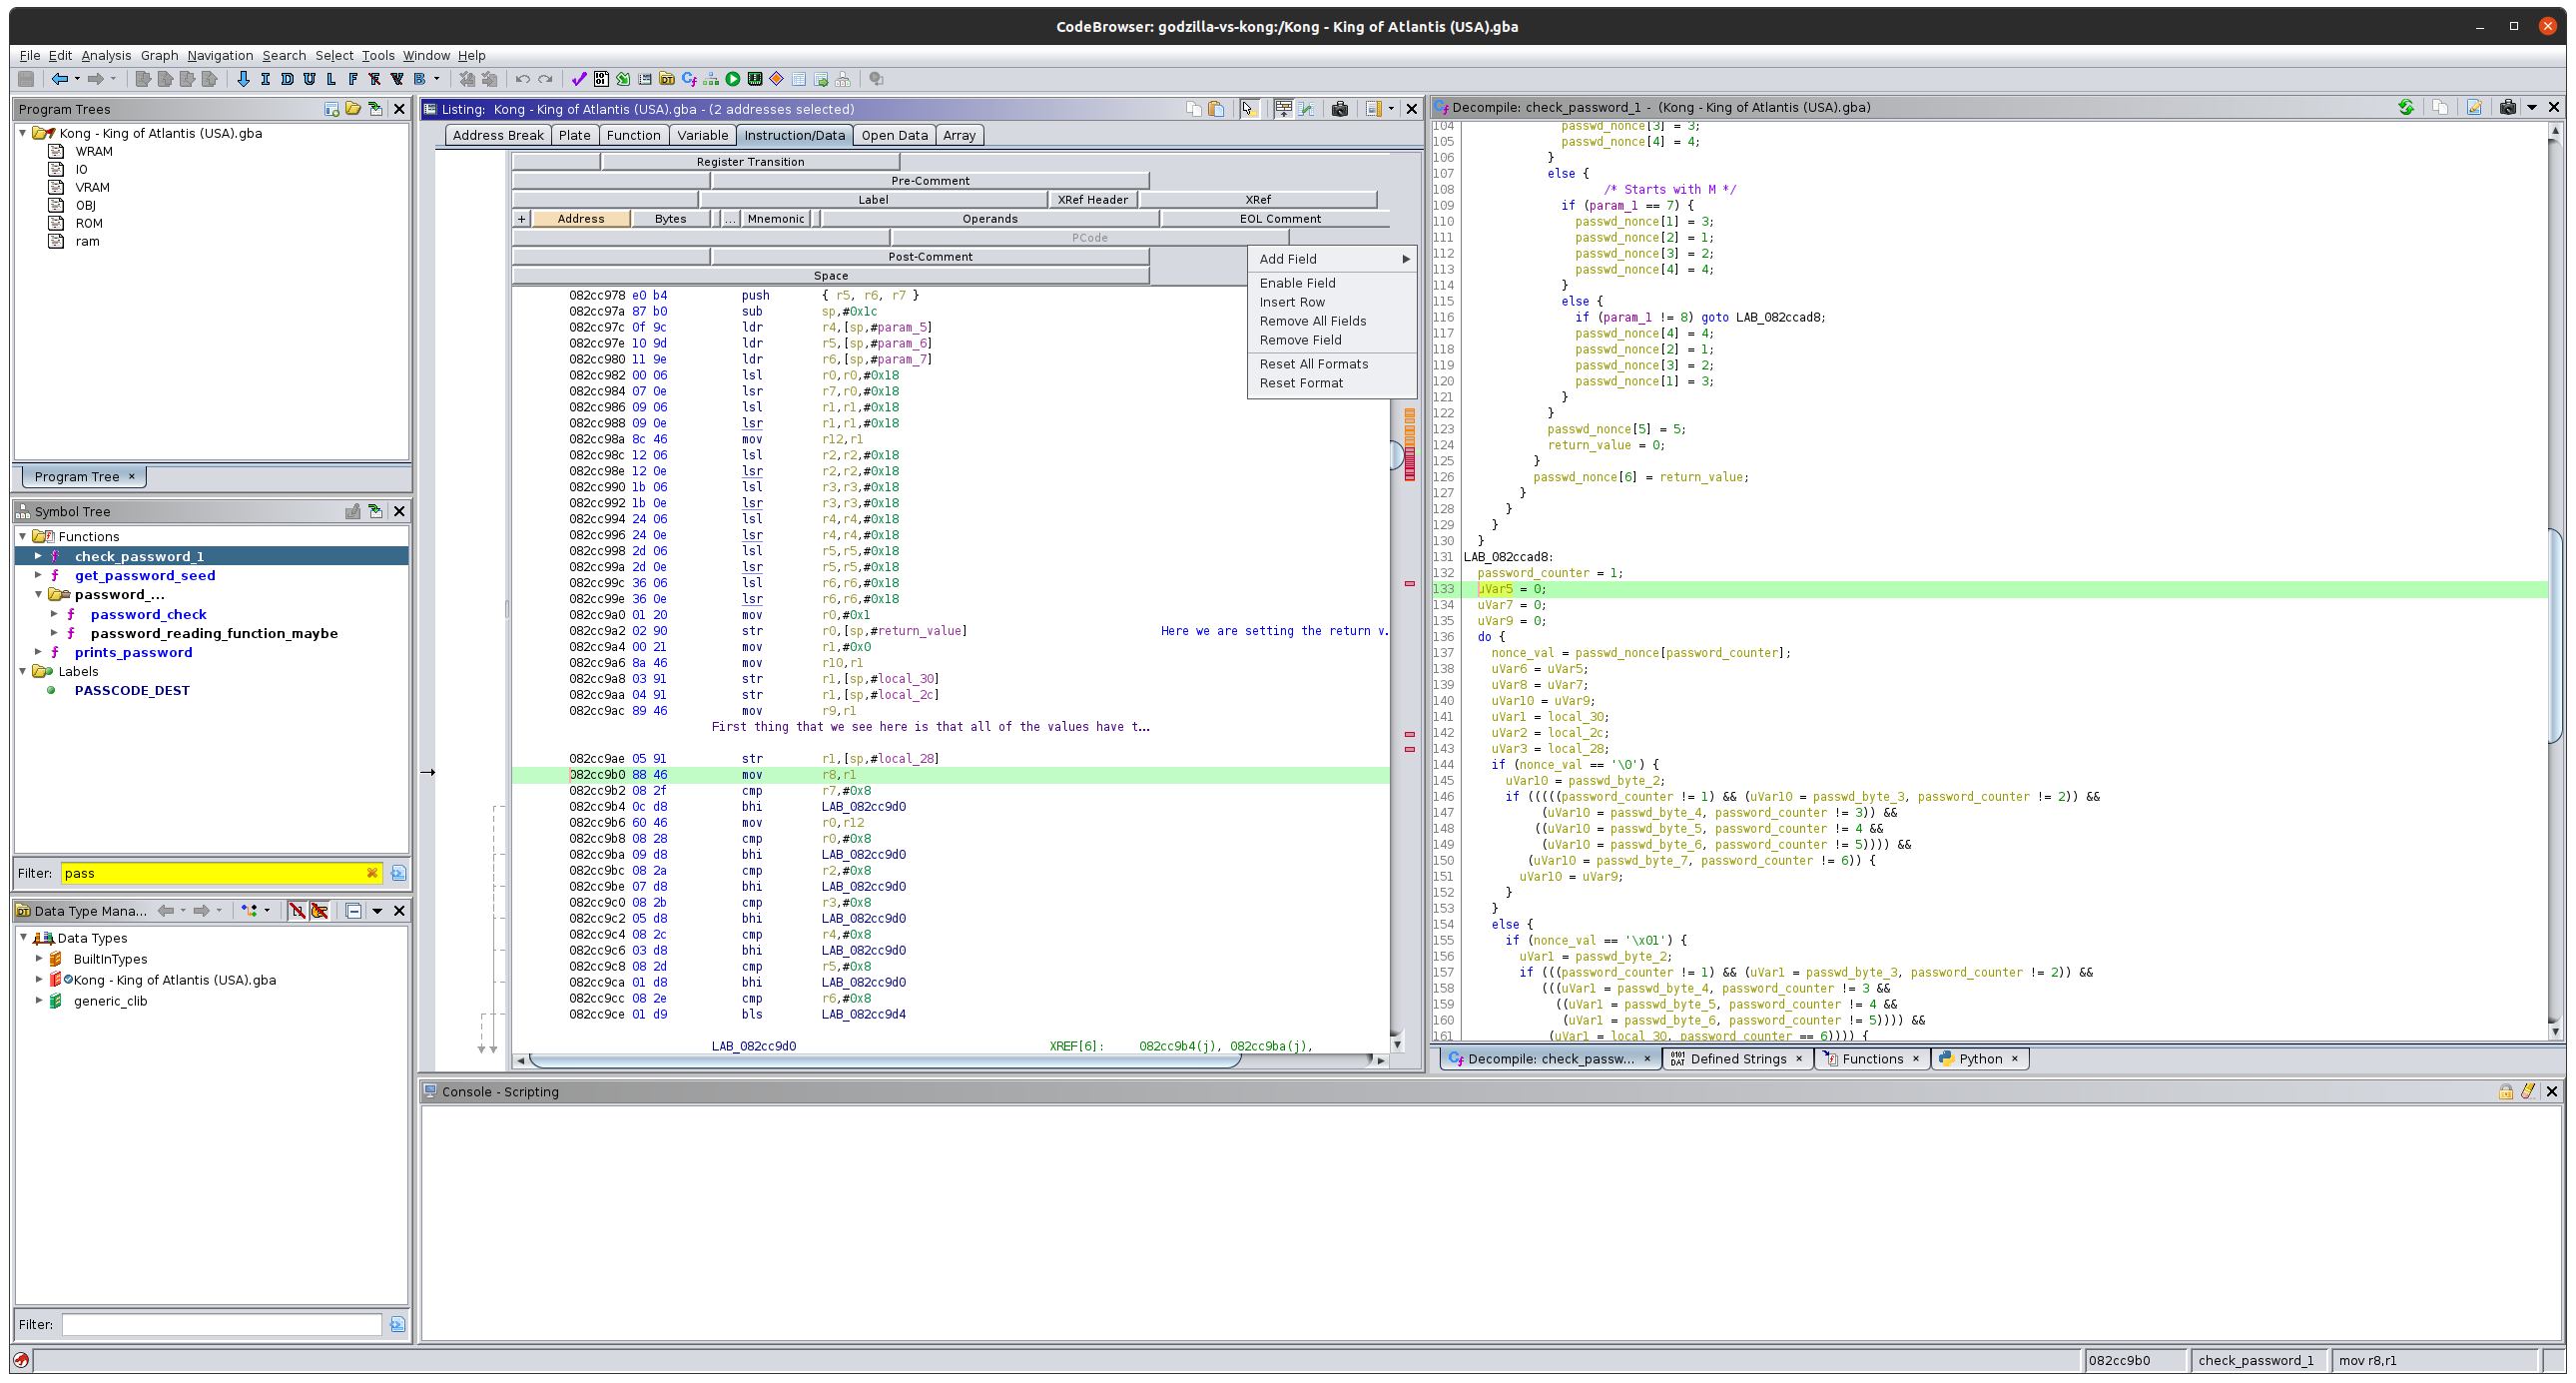
Task: Choose Add Field from context menu
Action: pyautogui.click(x=1332, y=259)
